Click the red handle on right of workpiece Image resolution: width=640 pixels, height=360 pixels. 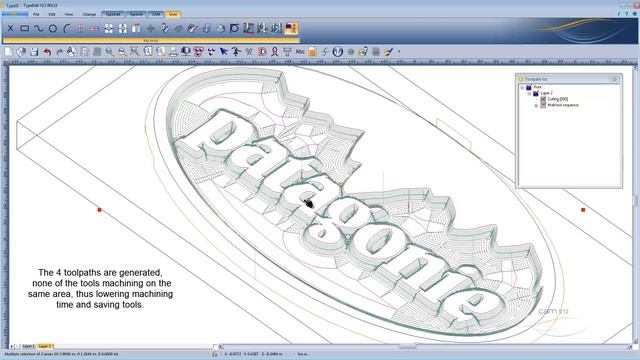pos(583,210)
